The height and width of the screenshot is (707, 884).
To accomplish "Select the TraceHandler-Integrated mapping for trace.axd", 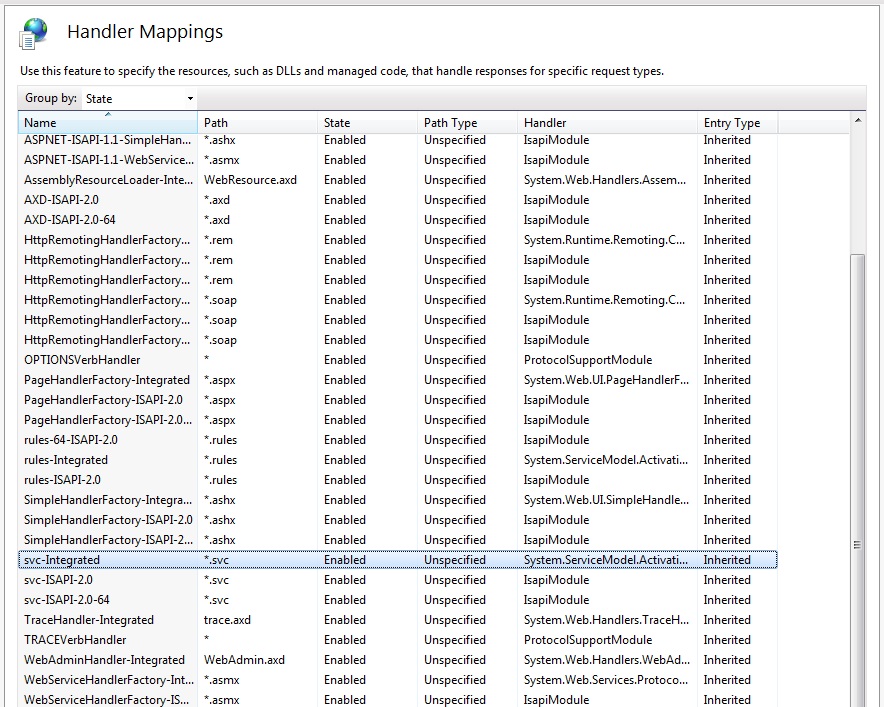I will point(120,620).
